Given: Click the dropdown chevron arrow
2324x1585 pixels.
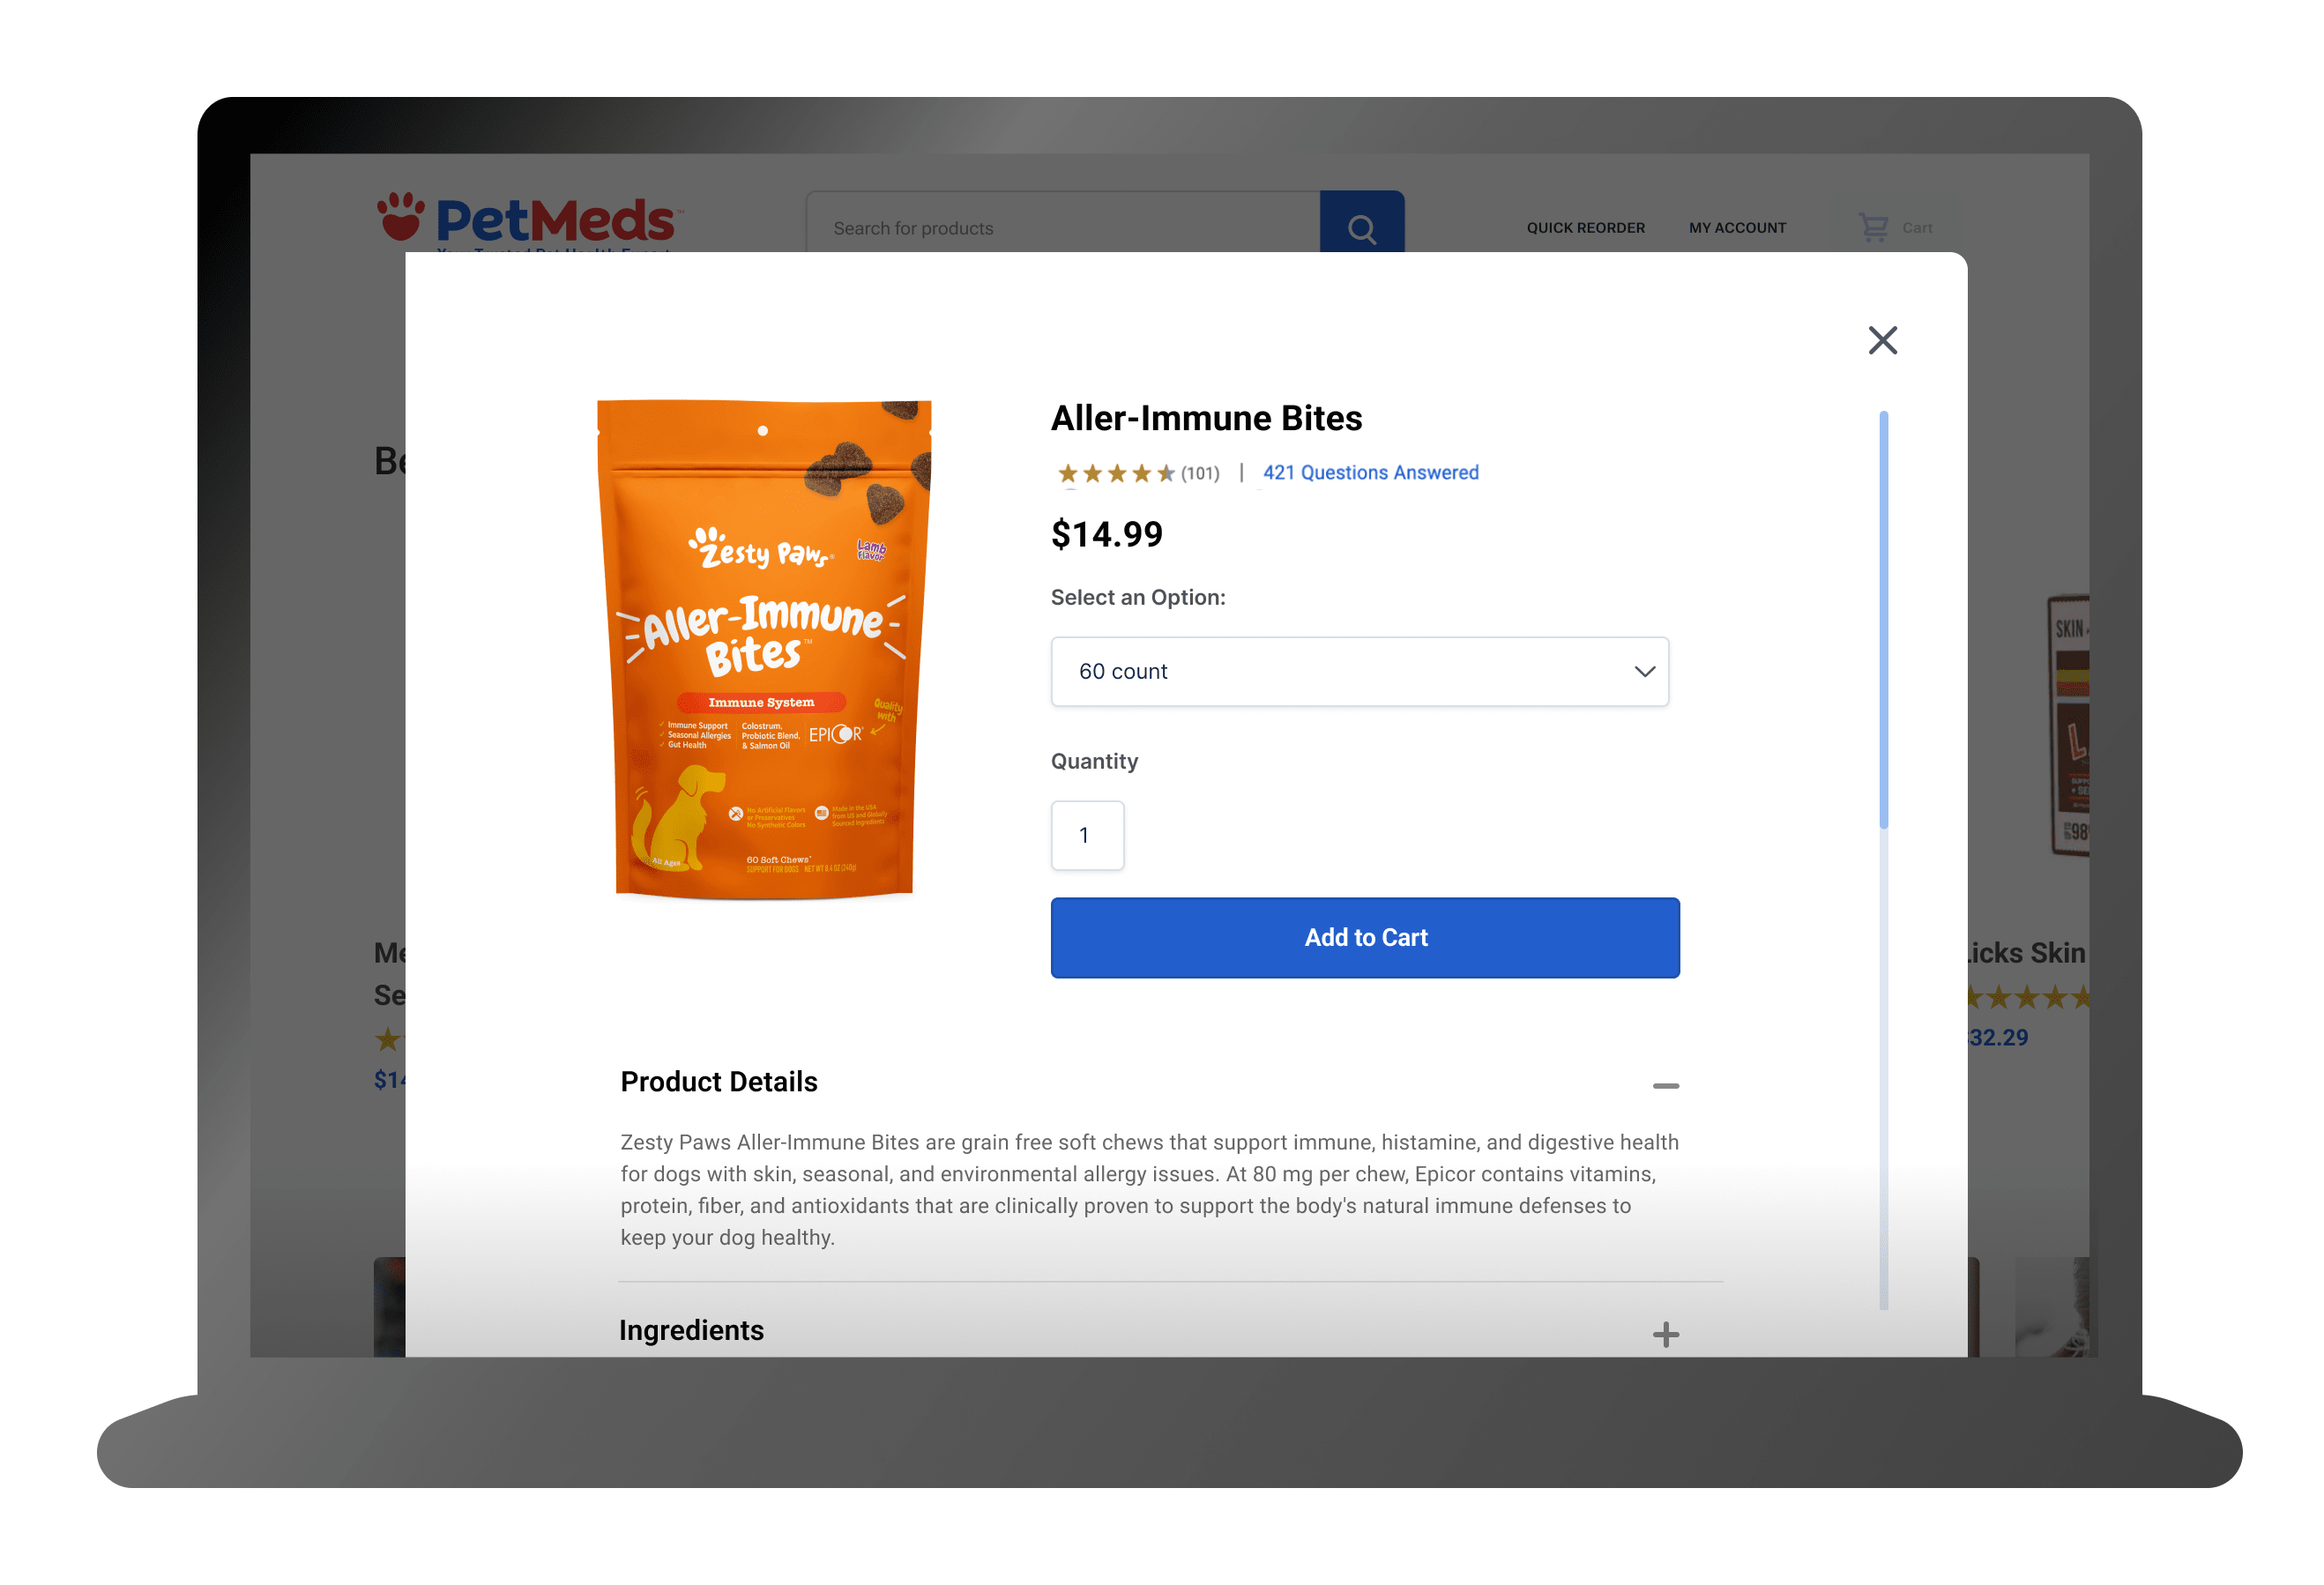Looking at the screenshot, I should (1644, 671).
